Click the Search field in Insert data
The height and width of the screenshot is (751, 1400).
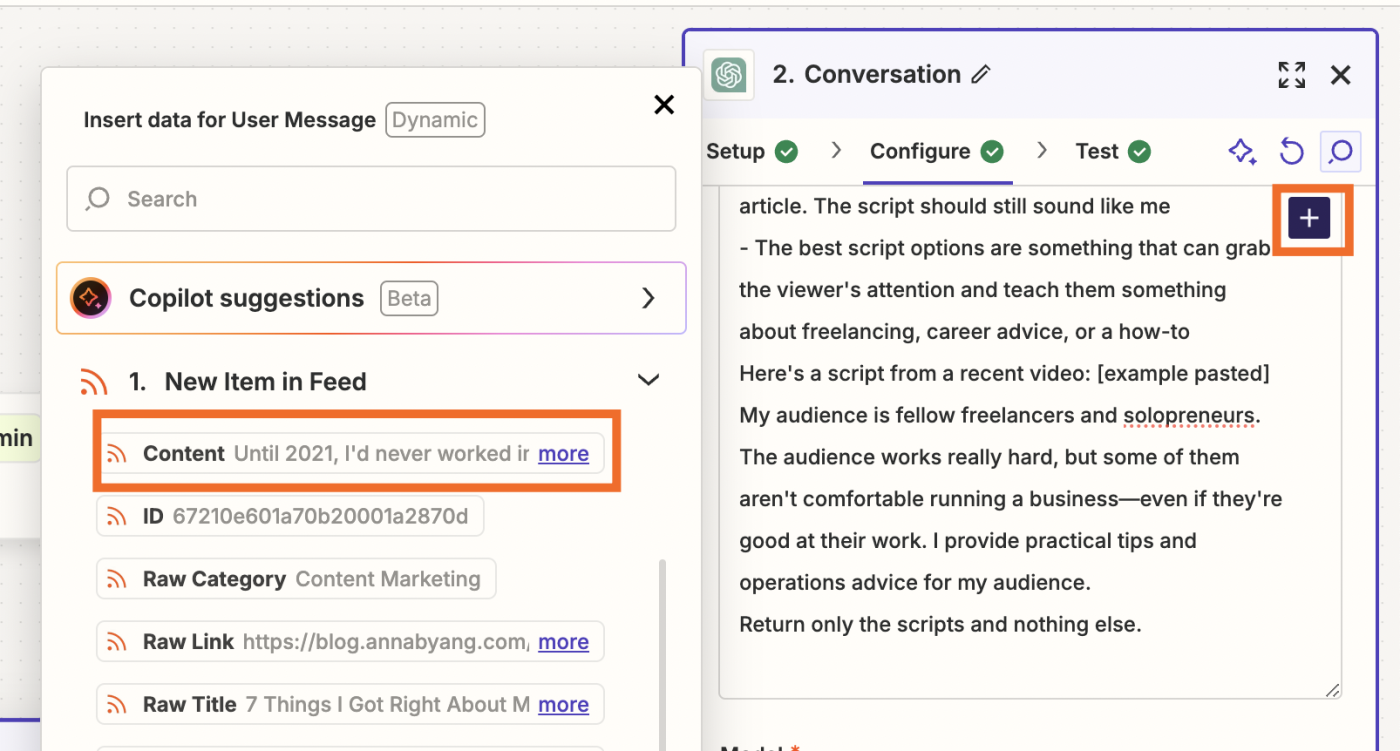pos(371,199)
